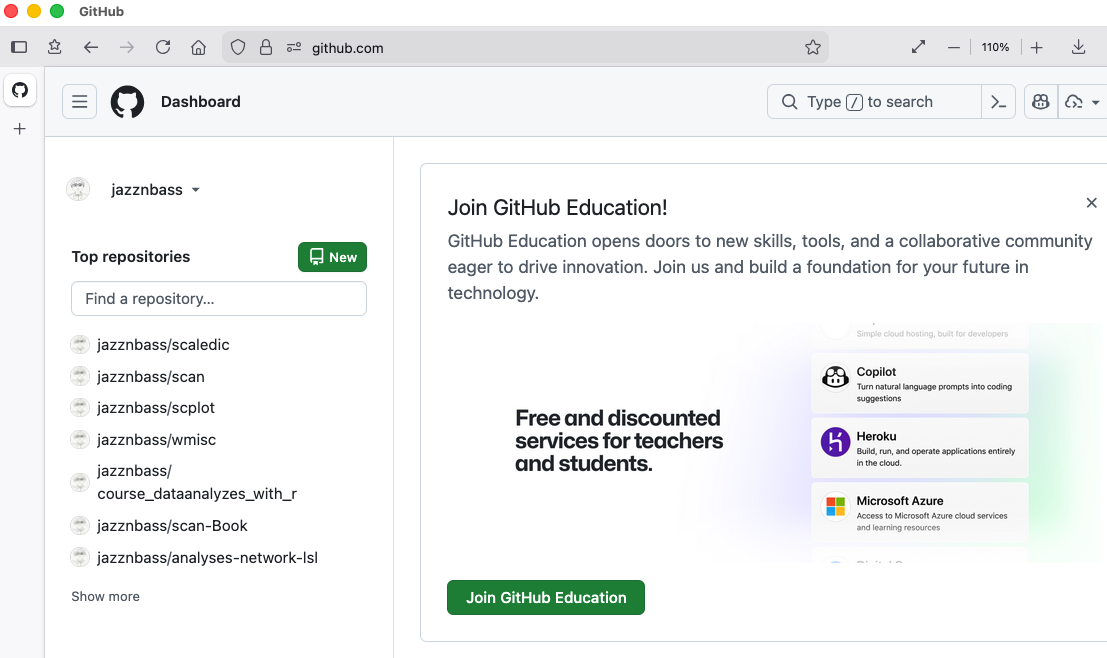Screen dimensions: 1107x658
Task: Open the command palette icon
Action: pyautogui.click(x=998, y=102)
